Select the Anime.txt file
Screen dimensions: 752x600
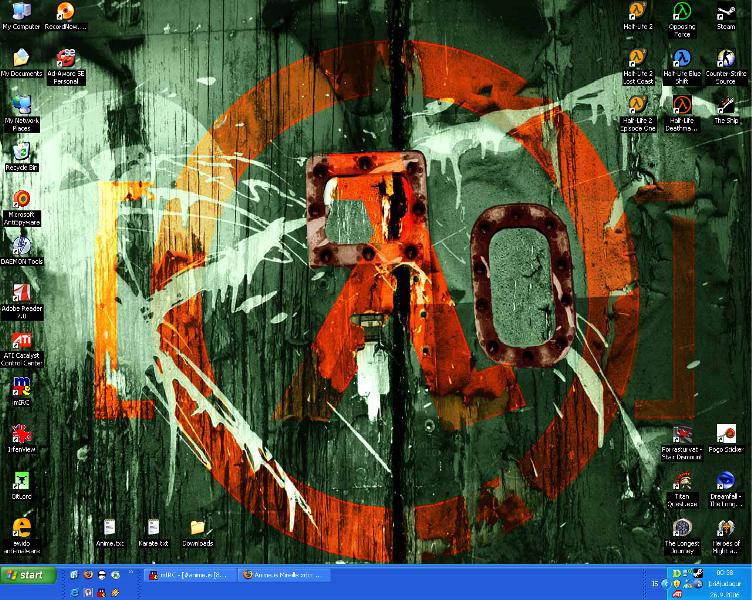(110, 533)
